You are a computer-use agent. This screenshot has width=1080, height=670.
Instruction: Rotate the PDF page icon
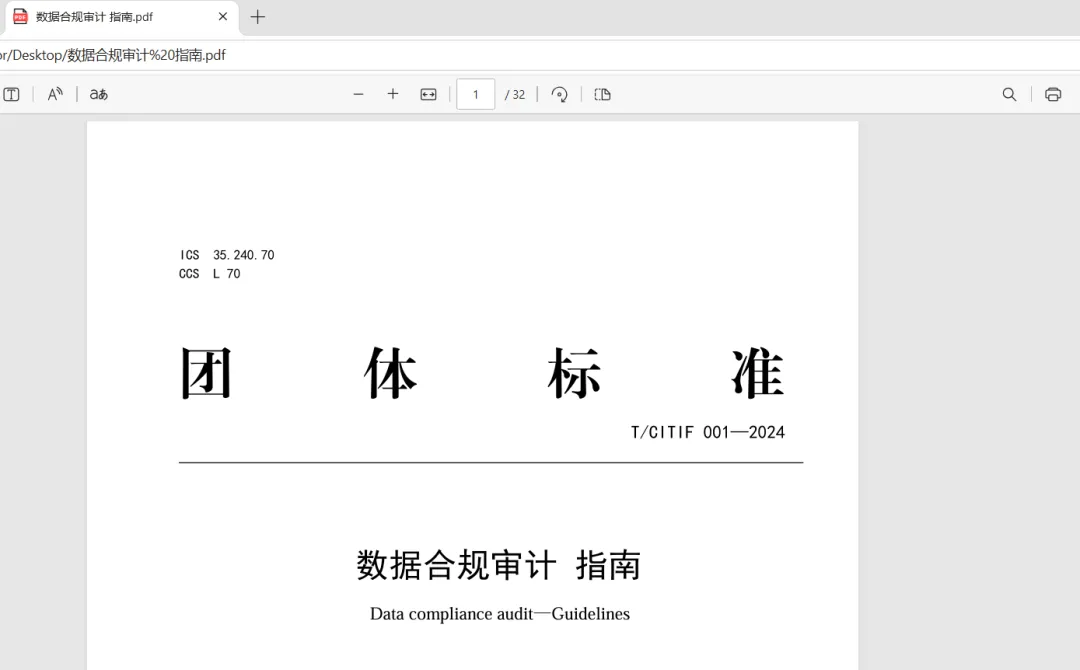[x=559, y=94]
